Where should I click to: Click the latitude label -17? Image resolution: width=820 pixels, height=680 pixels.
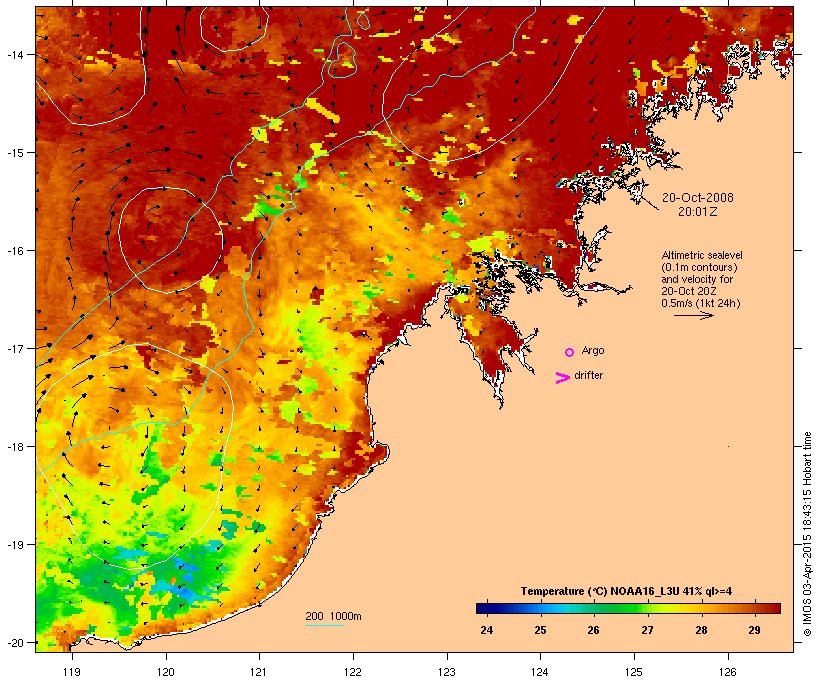click(x=14, y=348)
